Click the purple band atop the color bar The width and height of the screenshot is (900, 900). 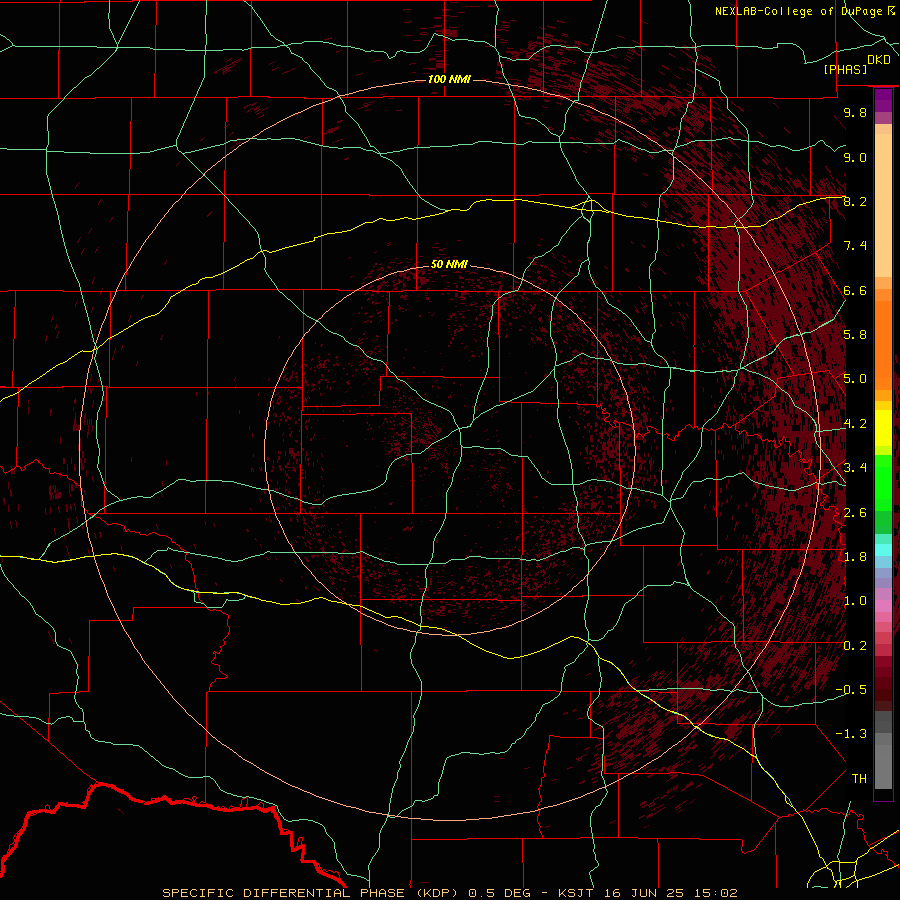pos(883,101)
